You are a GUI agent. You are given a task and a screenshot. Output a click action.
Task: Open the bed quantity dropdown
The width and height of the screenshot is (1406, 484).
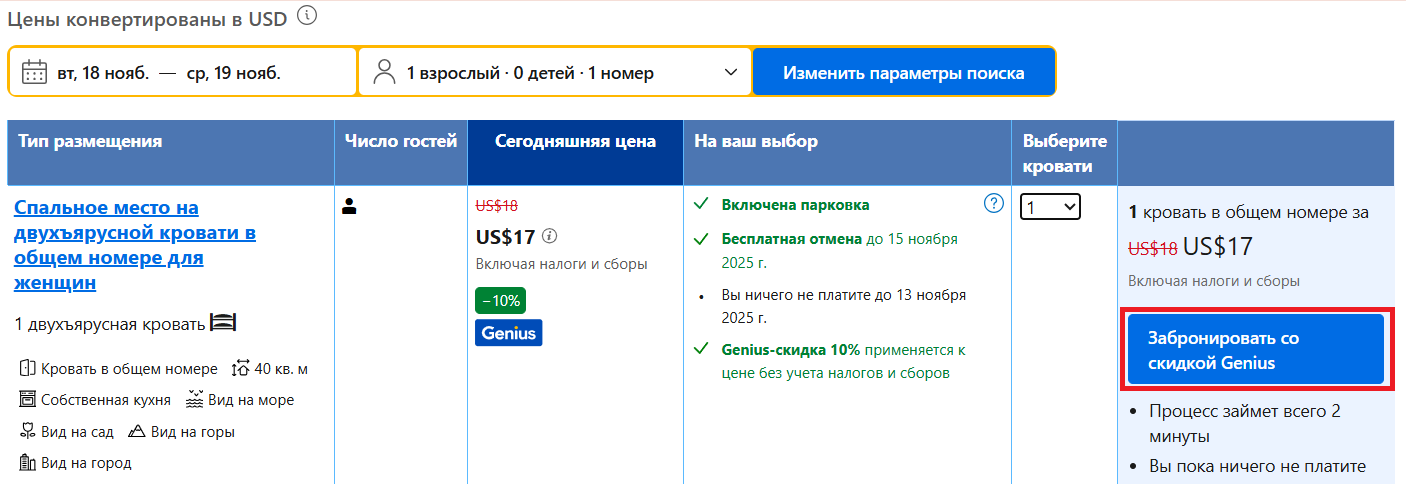pos(1050,207)
